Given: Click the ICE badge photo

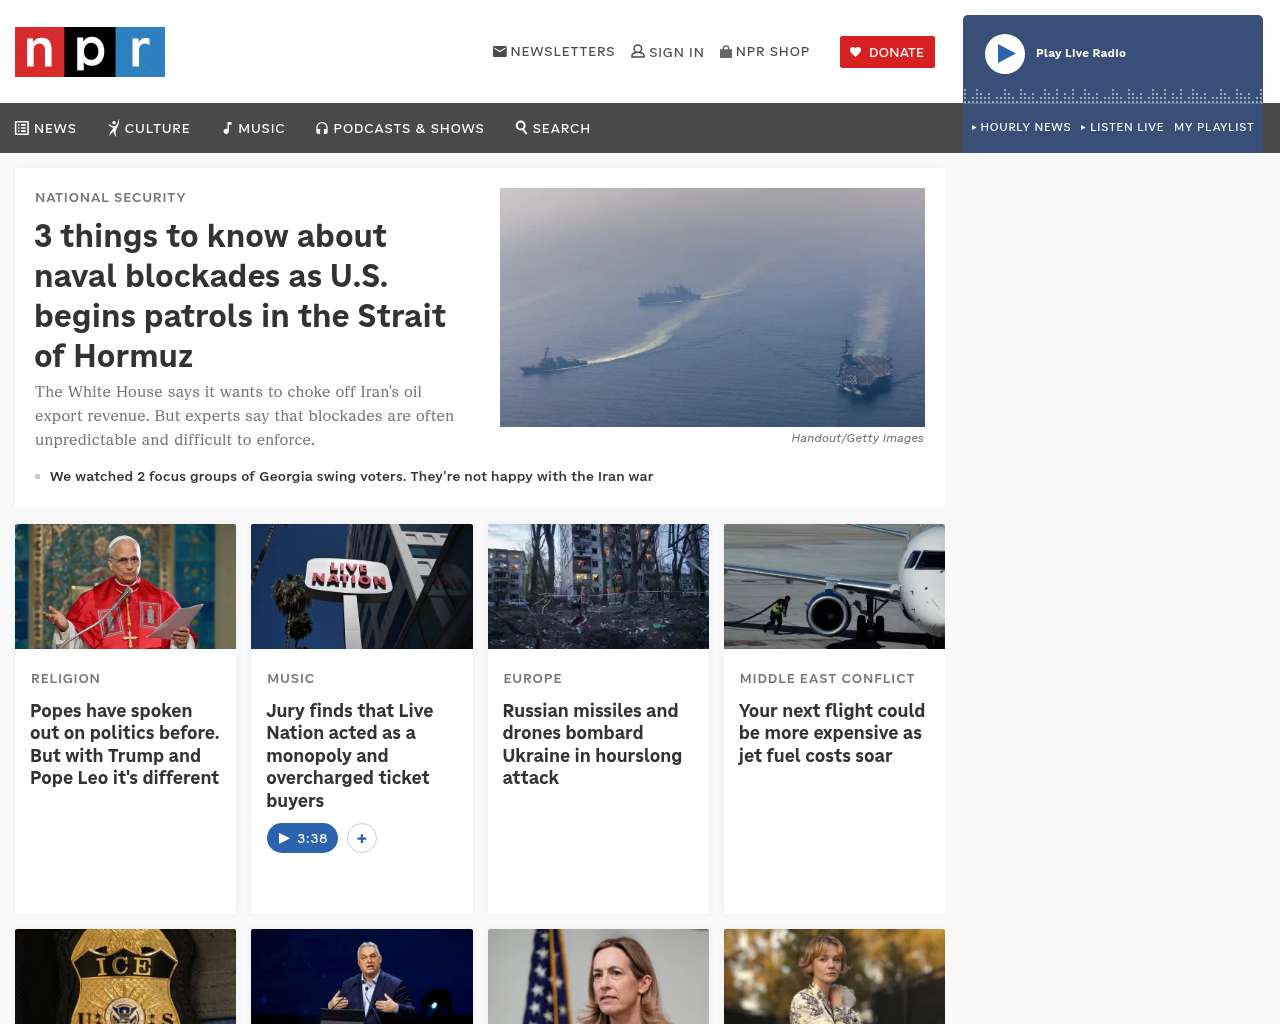Looking at the screenshot, I should (126, 976).
